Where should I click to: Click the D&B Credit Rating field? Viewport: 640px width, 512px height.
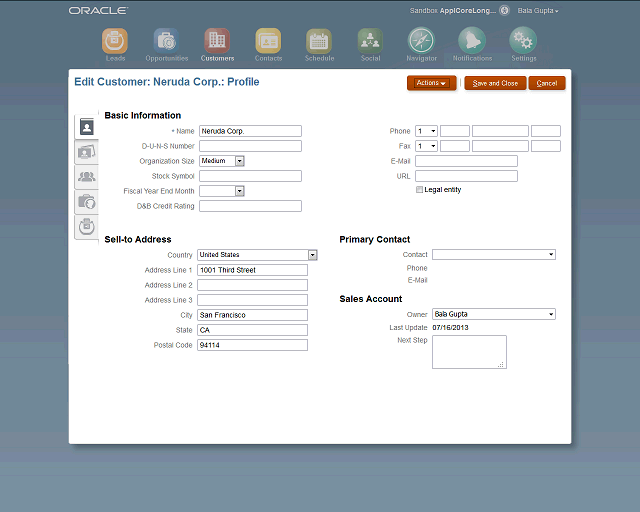(250, 206)
